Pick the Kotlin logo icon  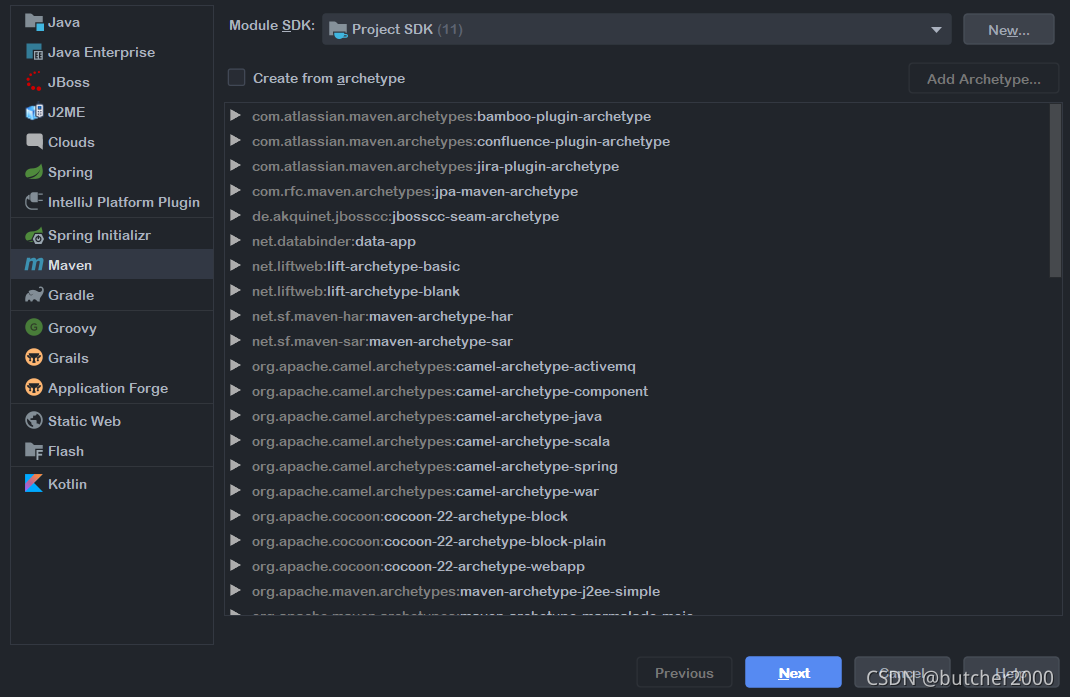pos(34,483)
